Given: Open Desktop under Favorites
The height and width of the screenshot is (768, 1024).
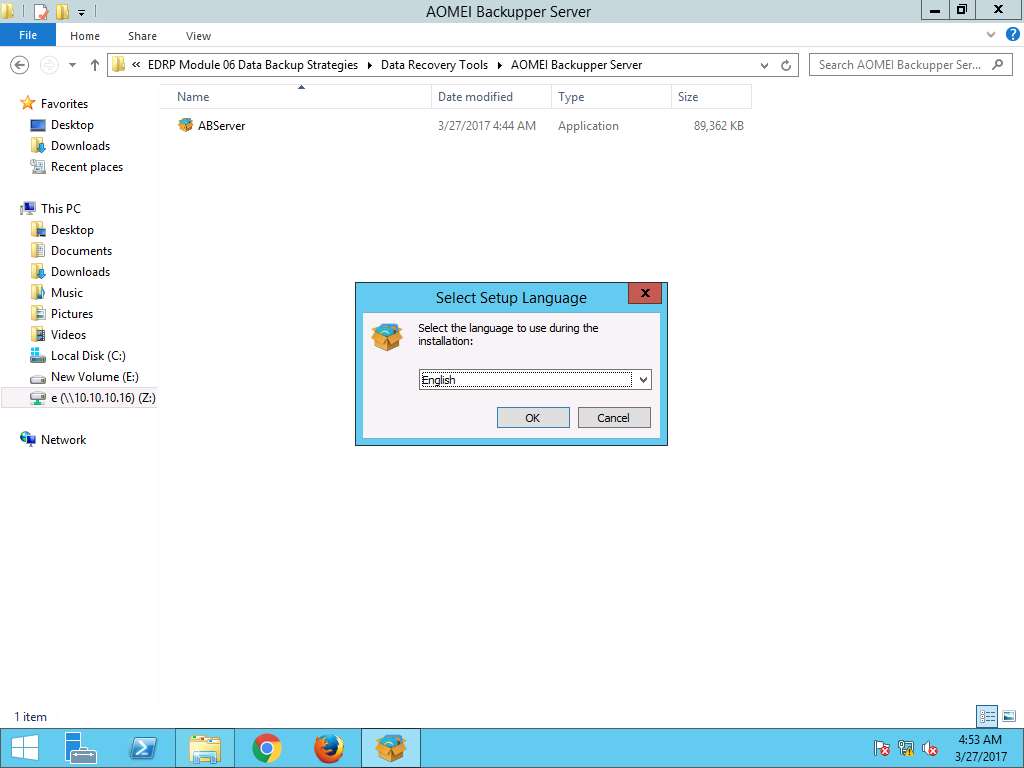Looking at the screenshot, I should click(x=72, y=125).
